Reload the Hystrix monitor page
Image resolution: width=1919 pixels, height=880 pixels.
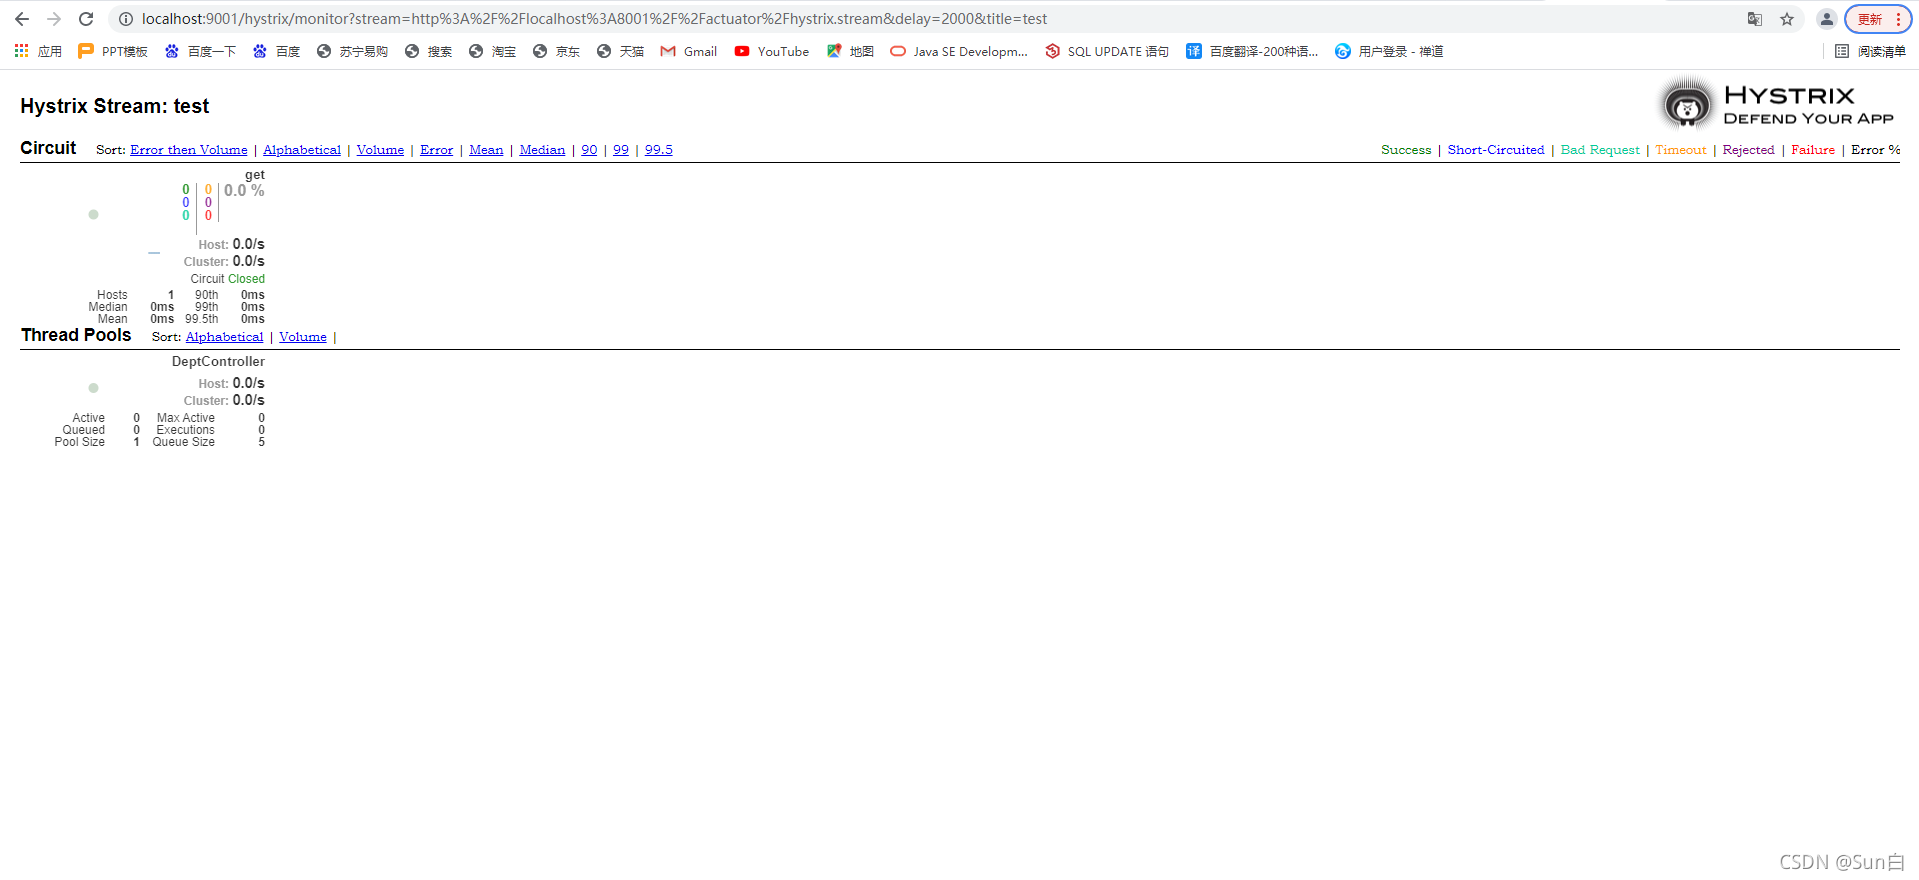pyautogui.click(x=86, y=19)
